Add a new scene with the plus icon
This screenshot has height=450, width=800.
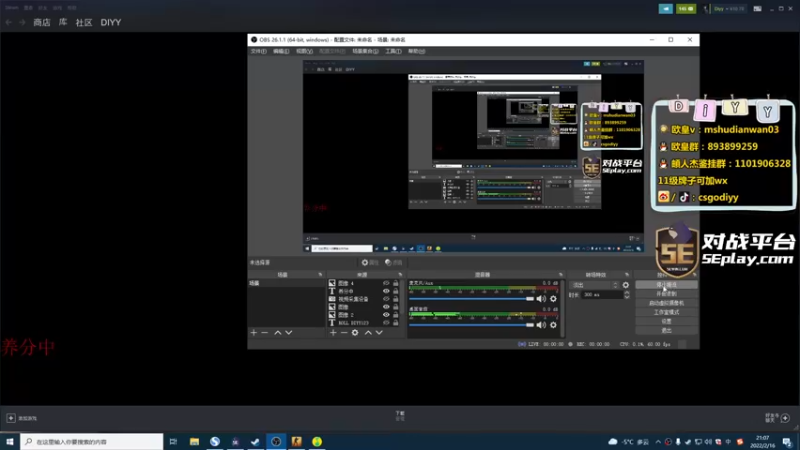pyautogui.click(x=254, y=333)
